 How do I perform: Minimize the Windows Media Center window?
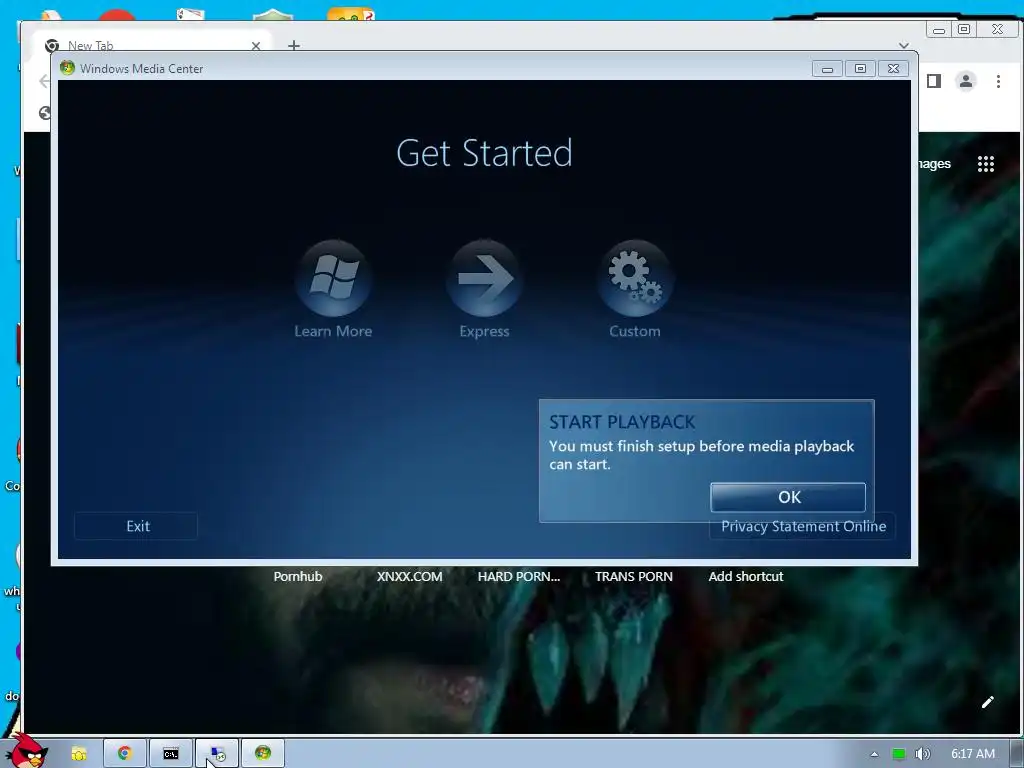click(827, 69)
